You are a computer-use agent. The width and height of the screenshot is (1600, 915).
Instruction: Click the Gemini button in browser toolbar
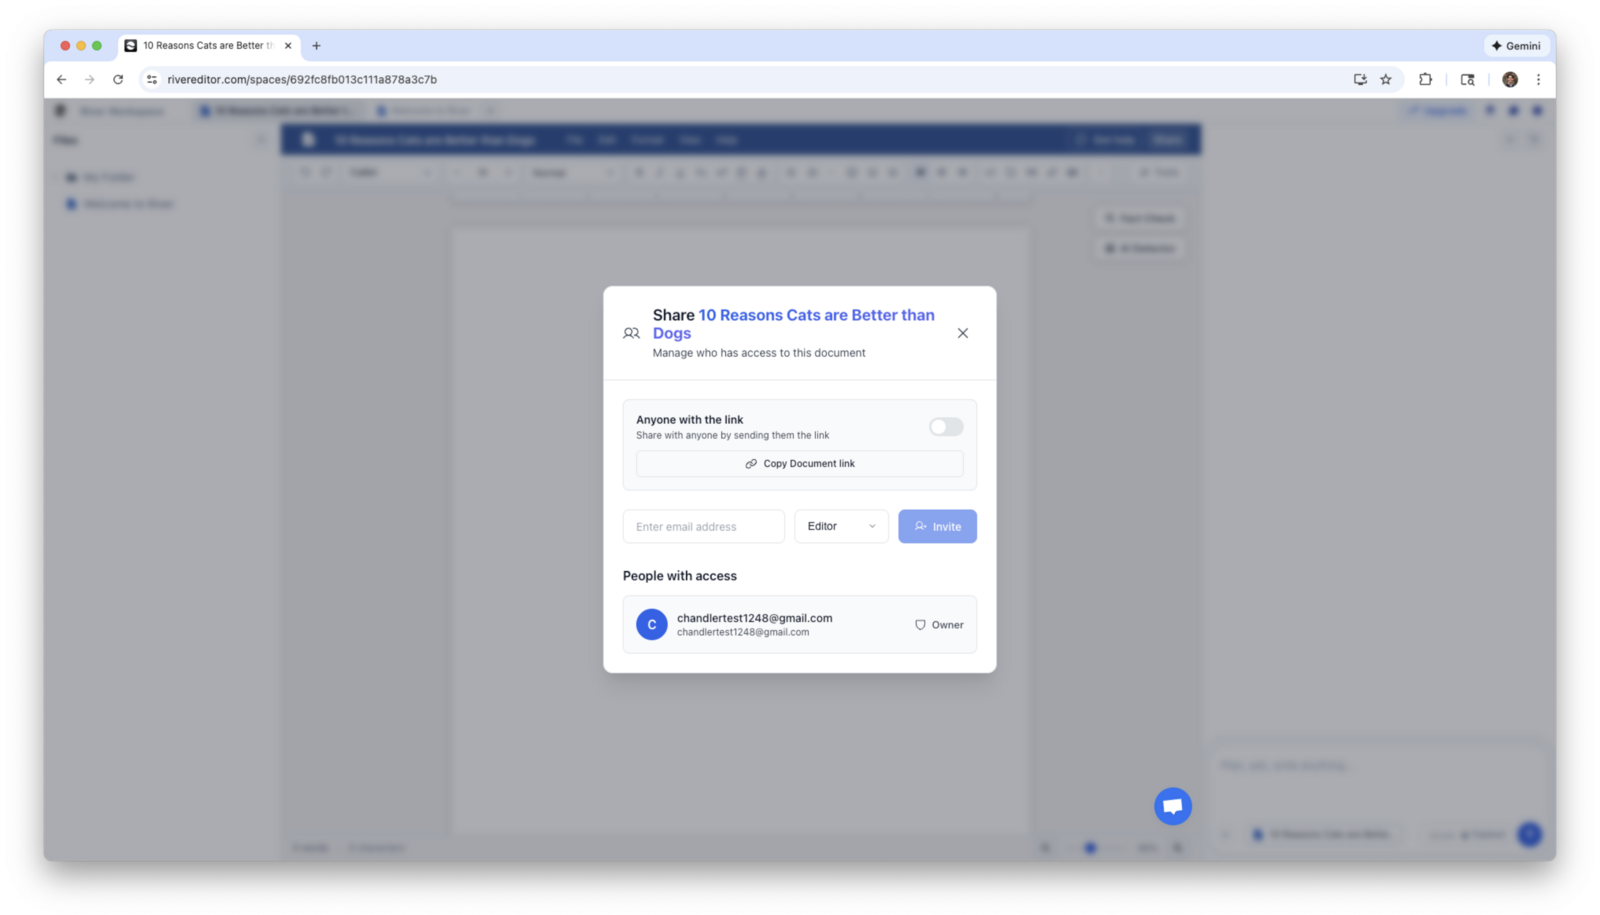(x=1514, y=45)
